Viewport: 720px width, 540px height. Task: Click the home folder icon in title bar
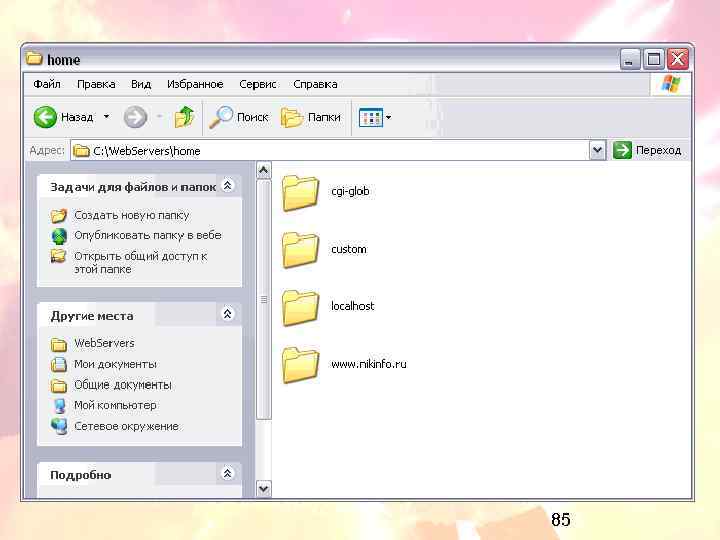coord(34,58)
